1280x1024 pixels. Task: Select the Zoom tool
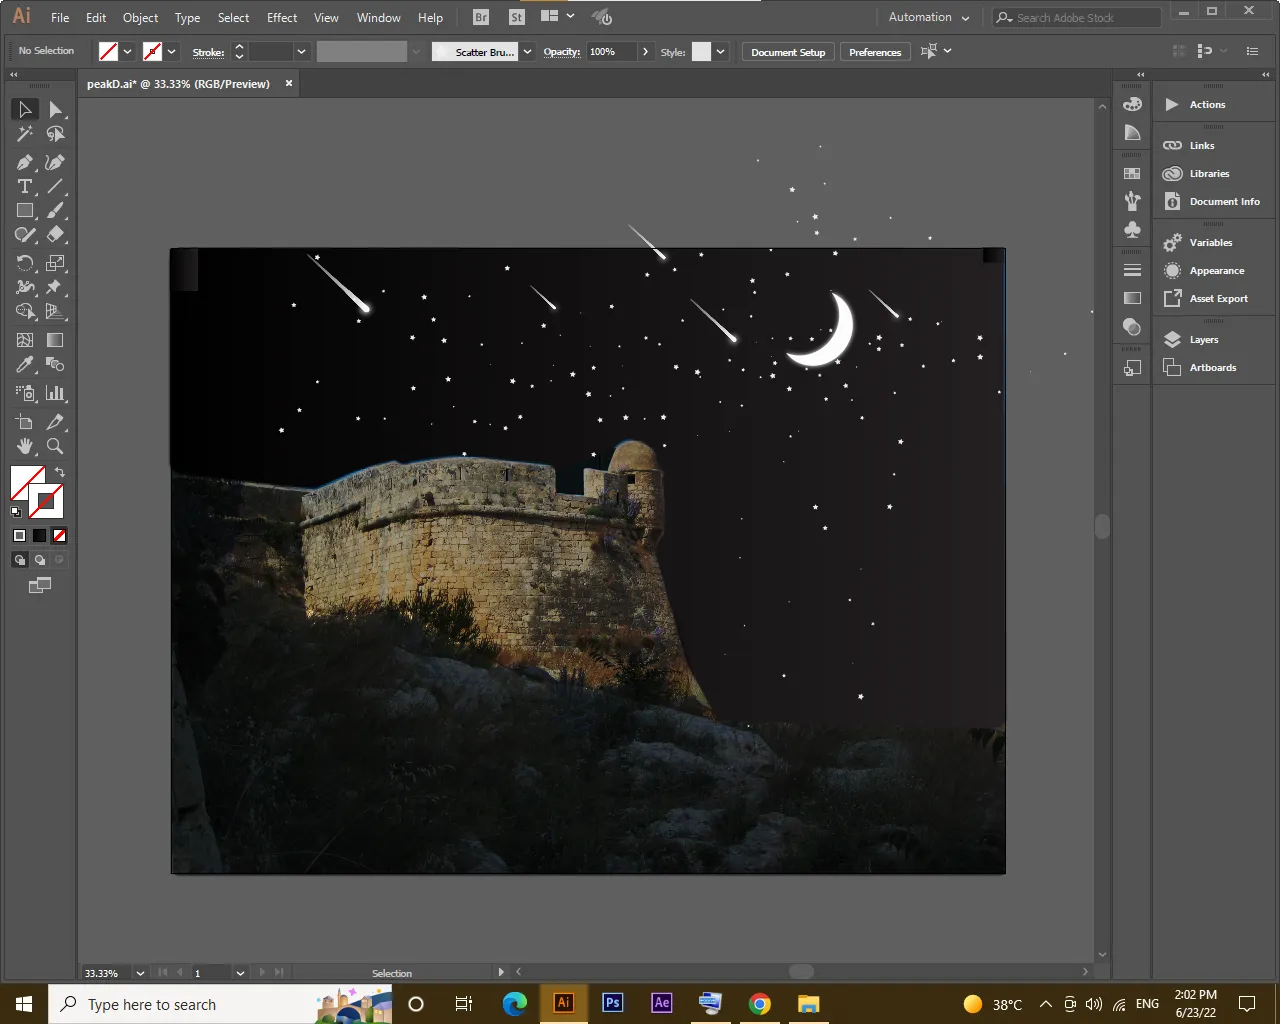pos(56,446)
